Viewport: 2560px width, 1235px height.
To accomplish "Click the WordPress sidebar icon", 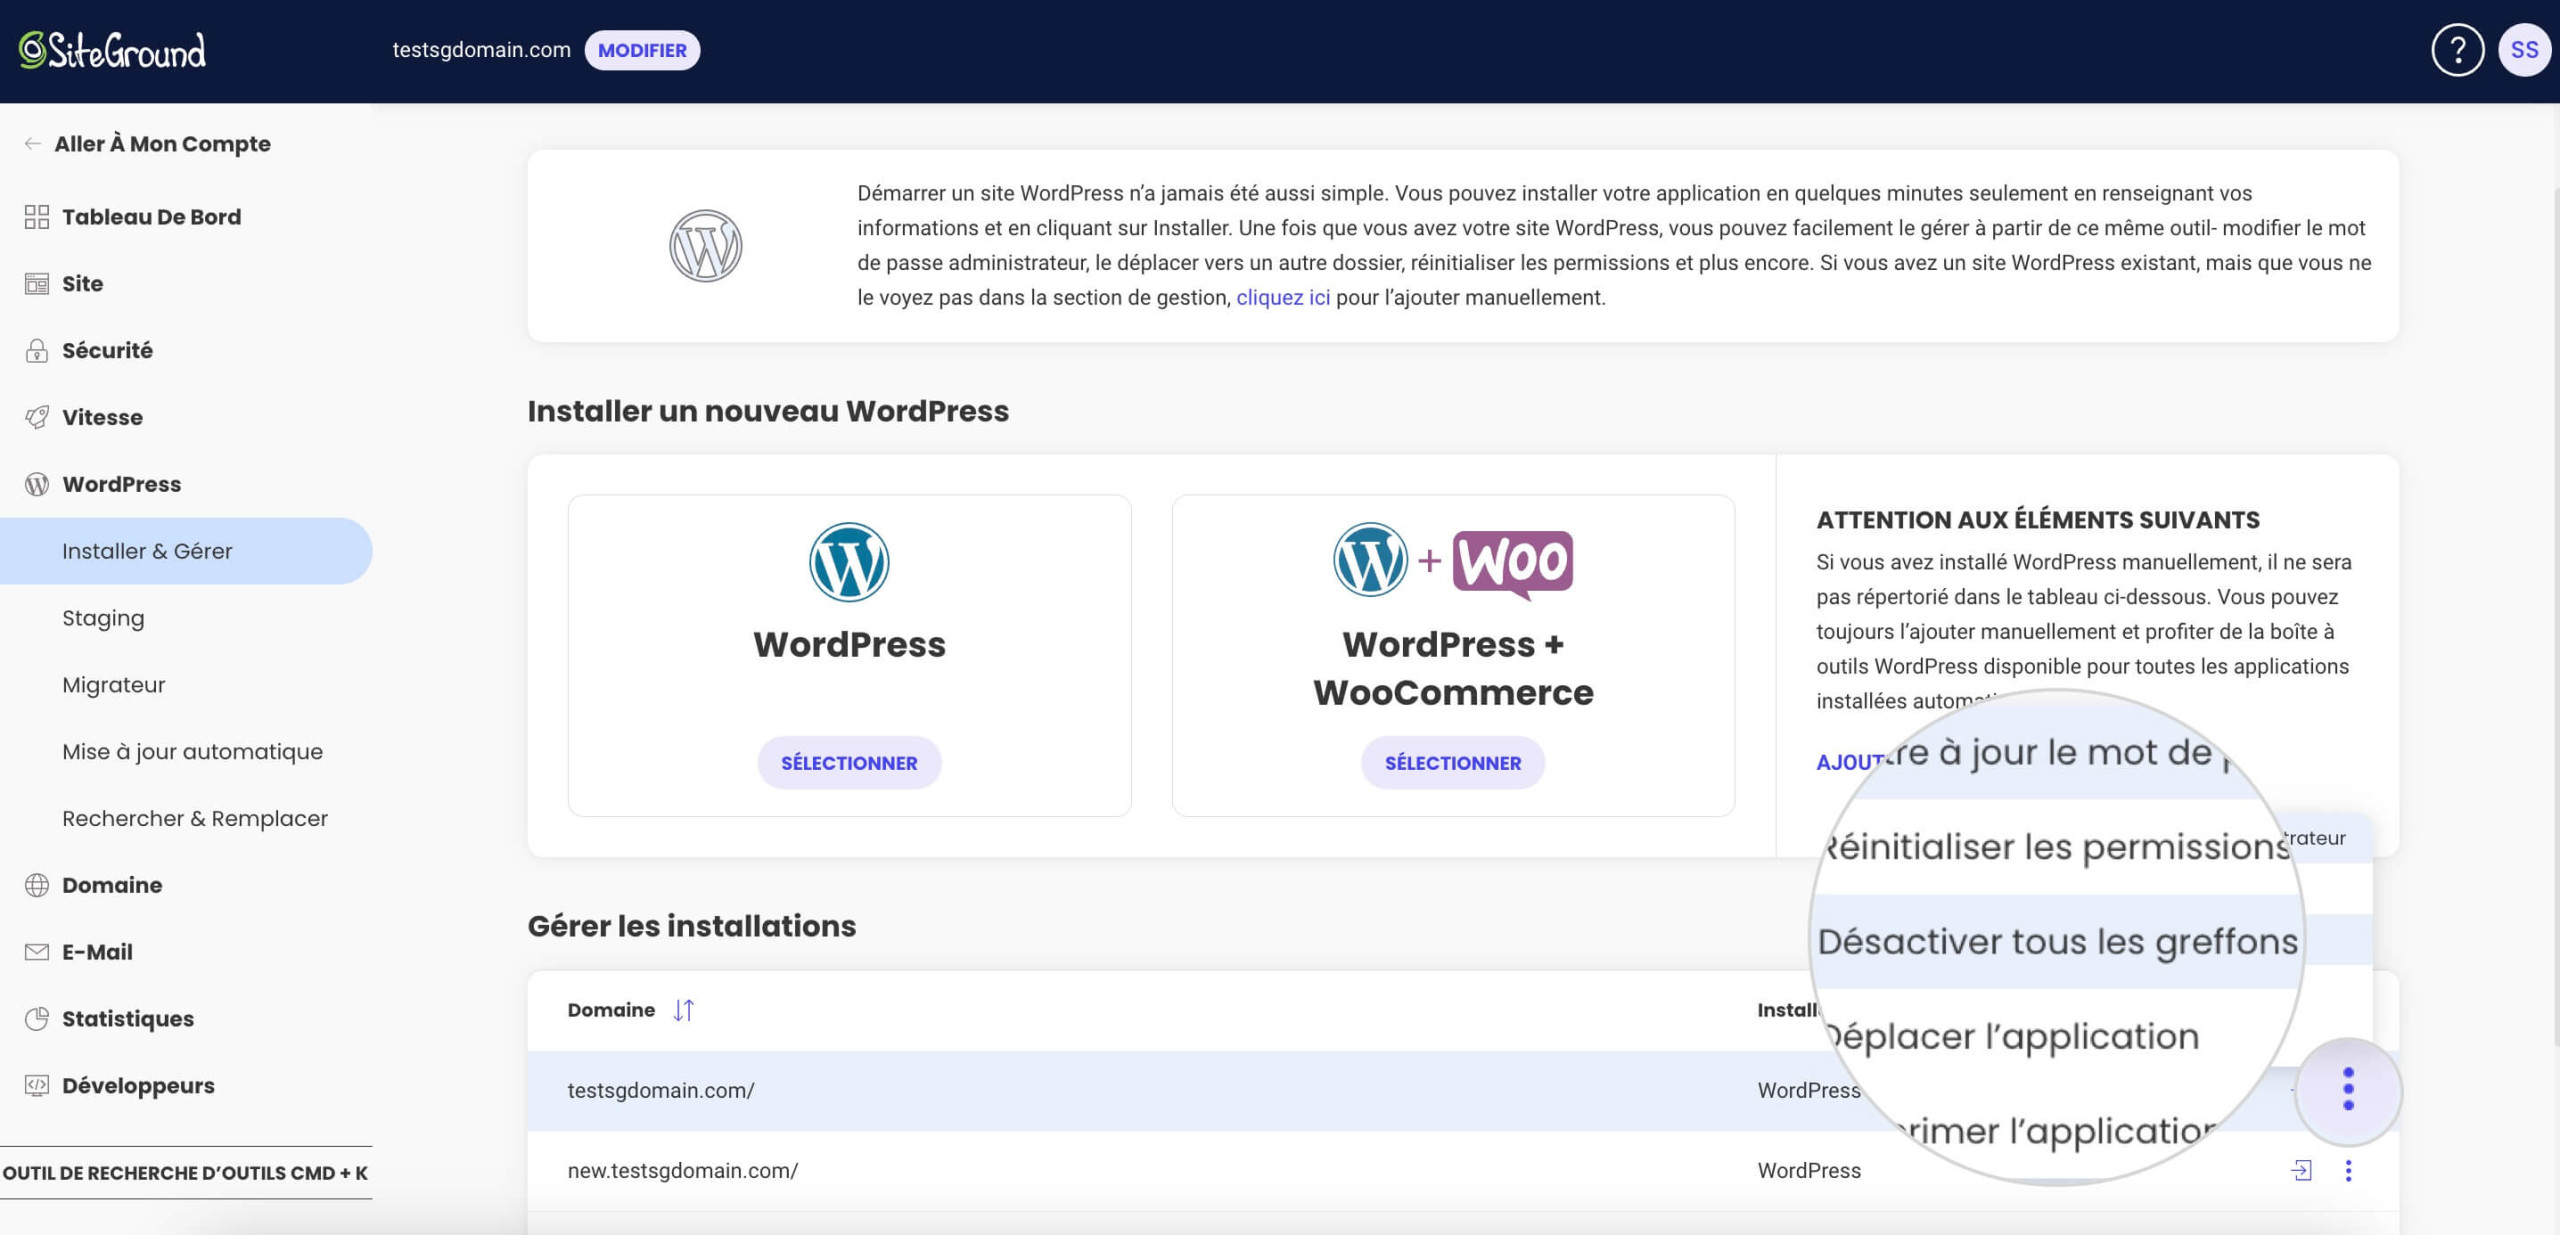I will click(x=37, y=484).
